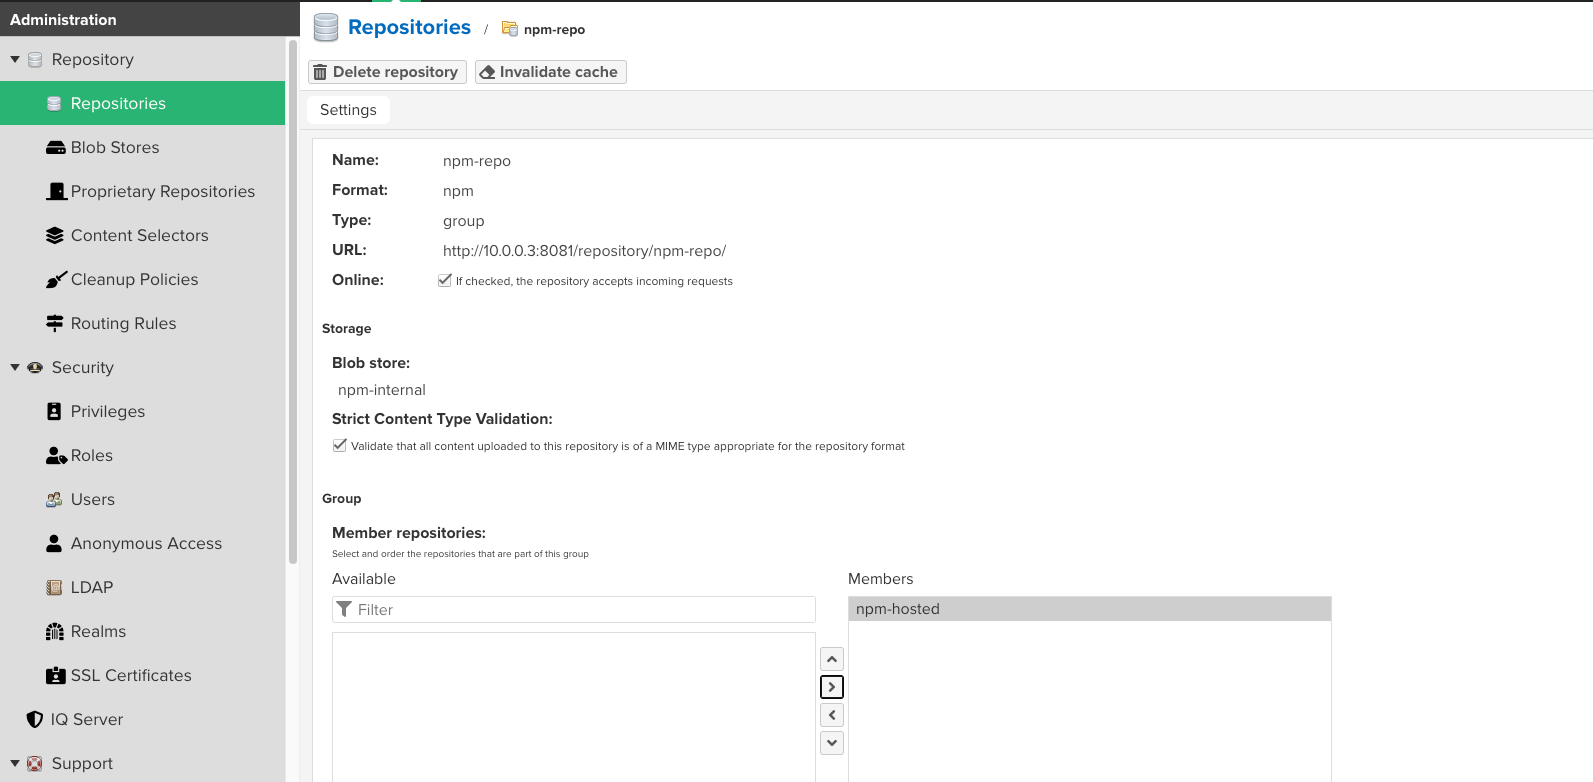Image resolution: width=1593 pixels, height=782 pixels.
Task: Open the Roles page
Action: (x=142, y=456)
